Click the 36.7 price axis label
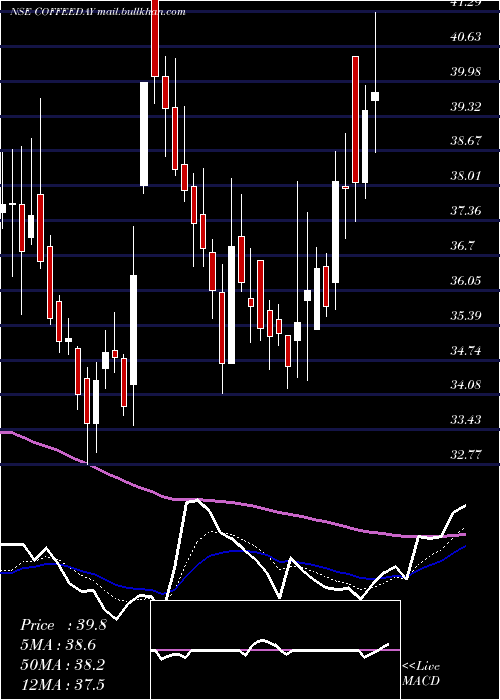 coord(462,246)
